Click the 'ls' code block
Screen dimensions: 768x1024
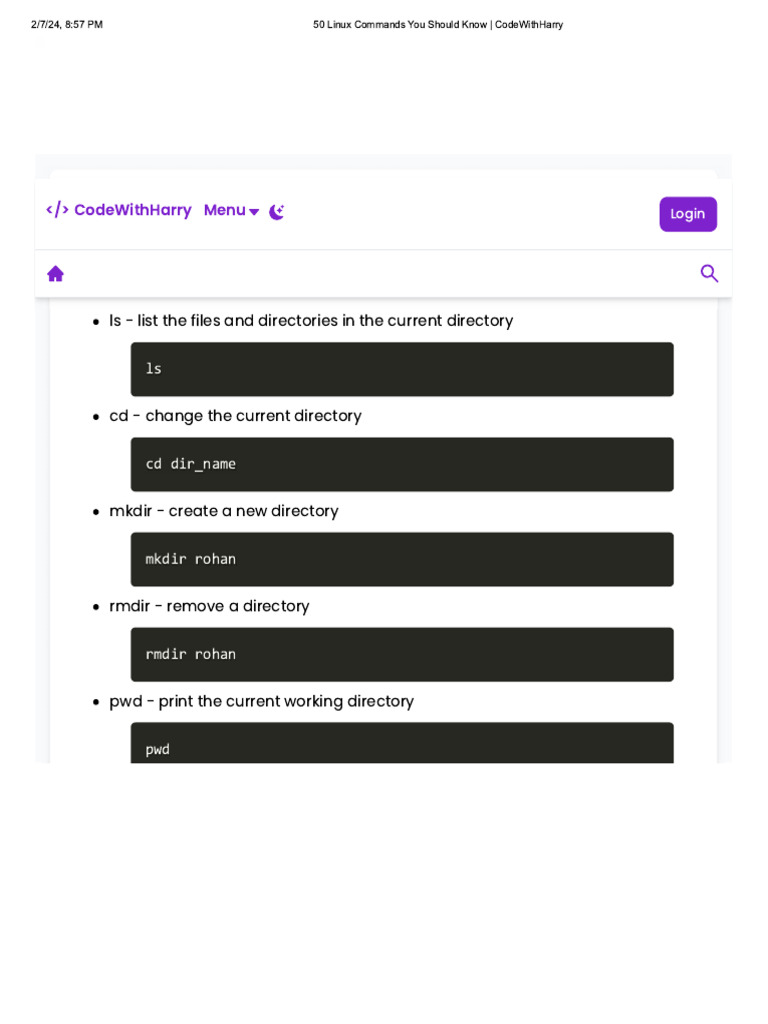[401, 369]
